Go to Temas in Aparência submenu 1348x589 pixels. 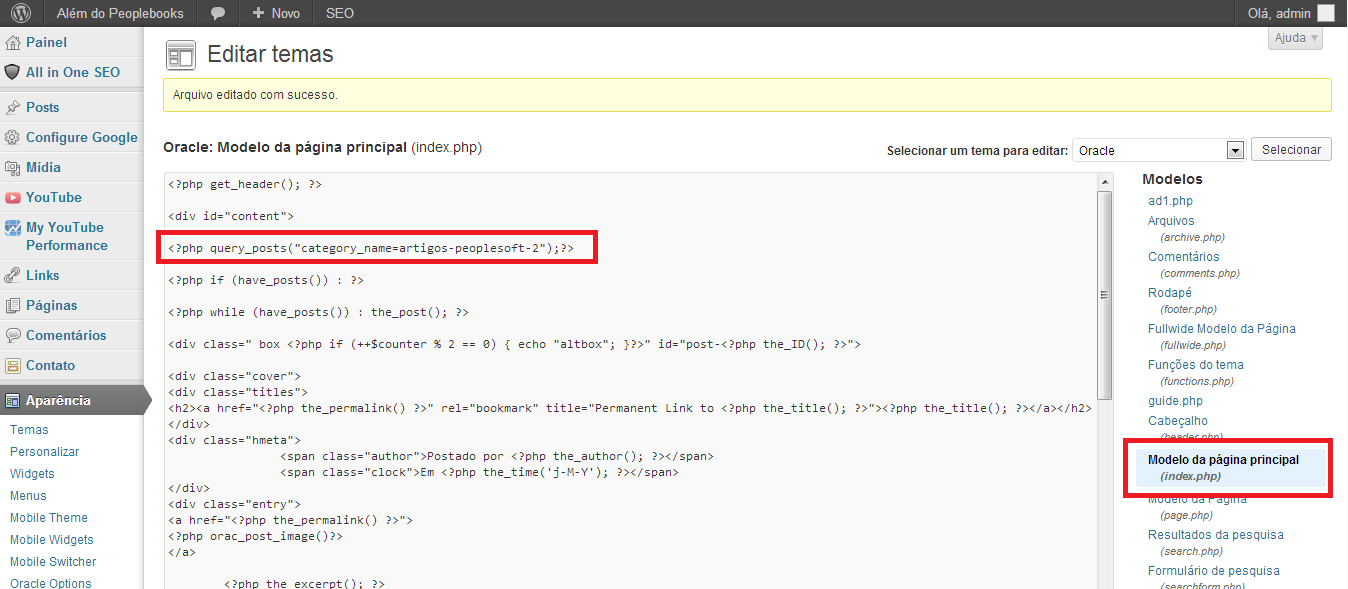tap(29, 430)
